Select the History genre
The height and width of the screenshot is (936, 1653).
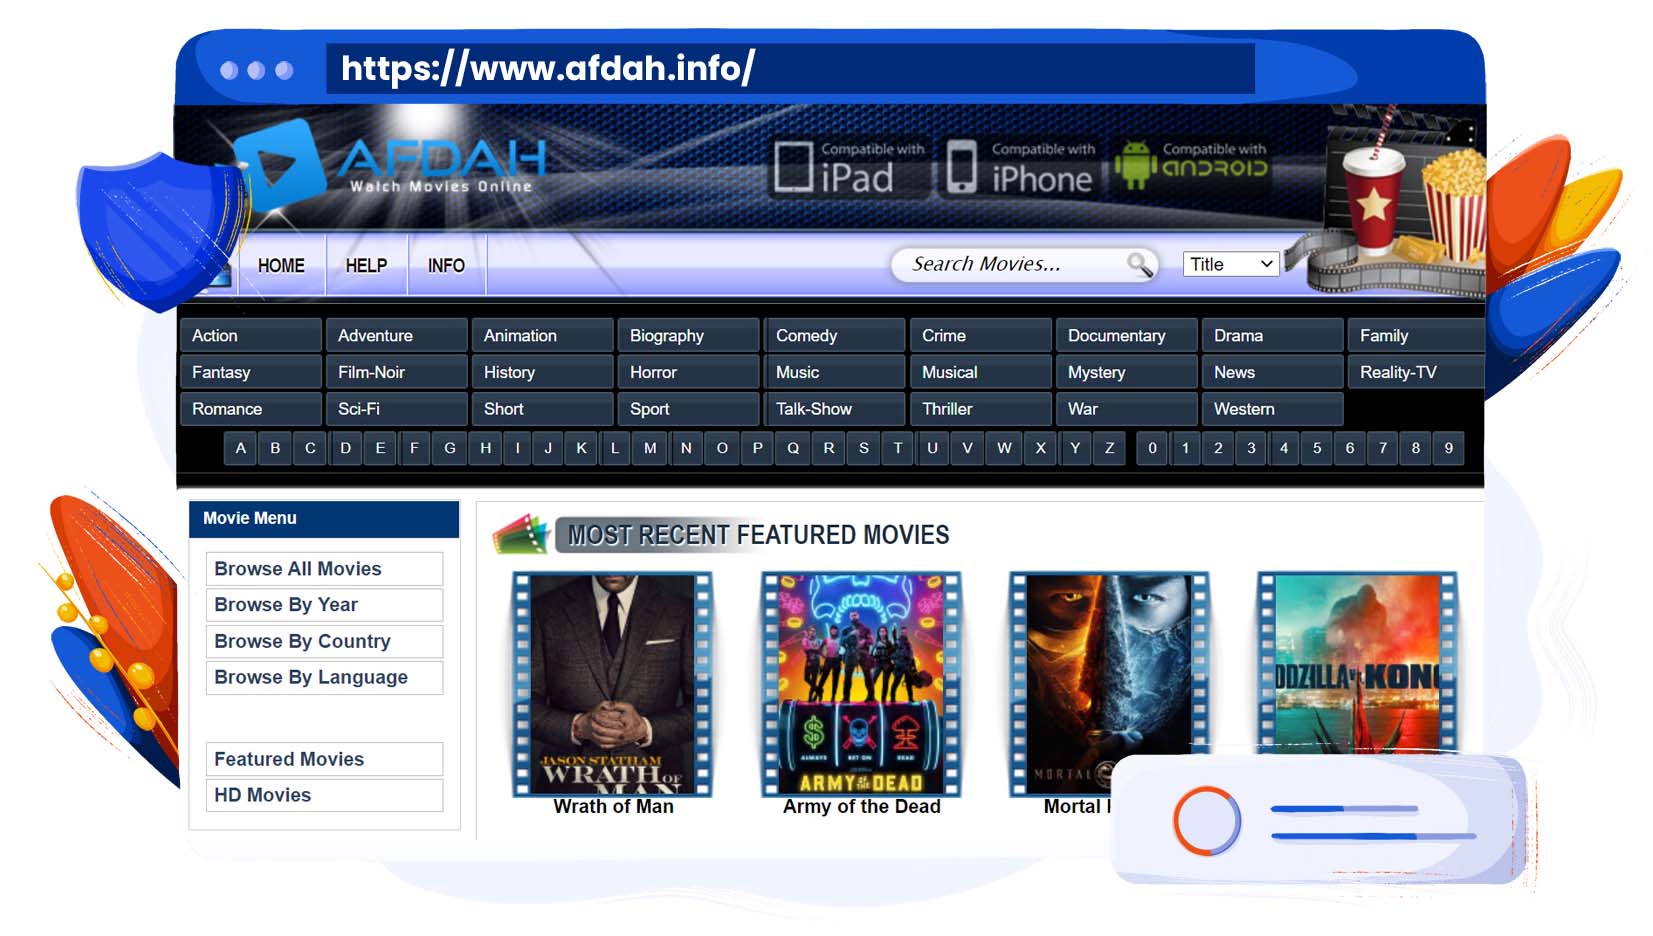pos(543,373)
